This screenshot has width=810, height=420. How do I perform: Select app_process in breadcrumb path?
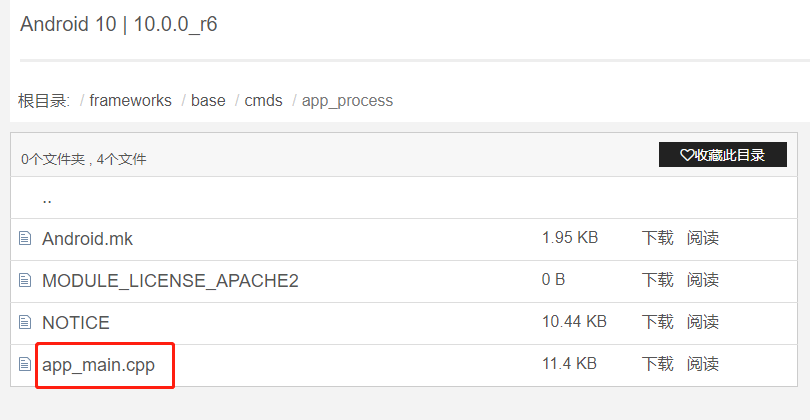click(x=347, y=100)
